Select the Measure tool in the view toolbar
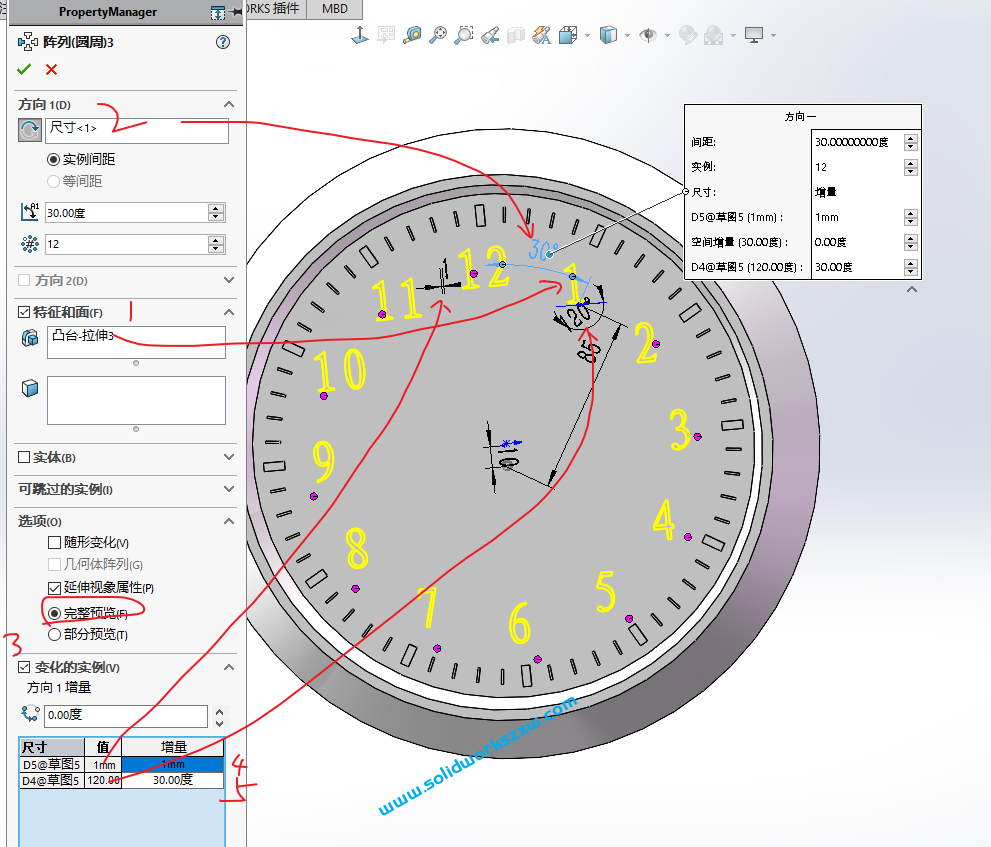 (412, 36)
